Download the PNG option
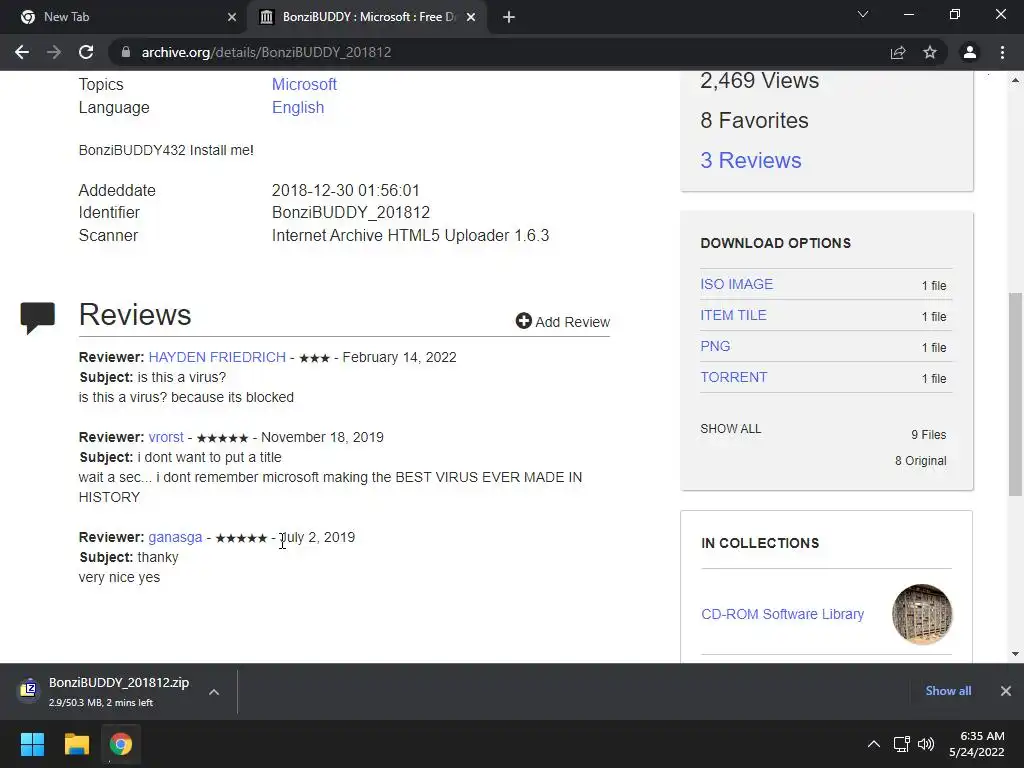The image size is (1024, 768). [x=715, y=346]
